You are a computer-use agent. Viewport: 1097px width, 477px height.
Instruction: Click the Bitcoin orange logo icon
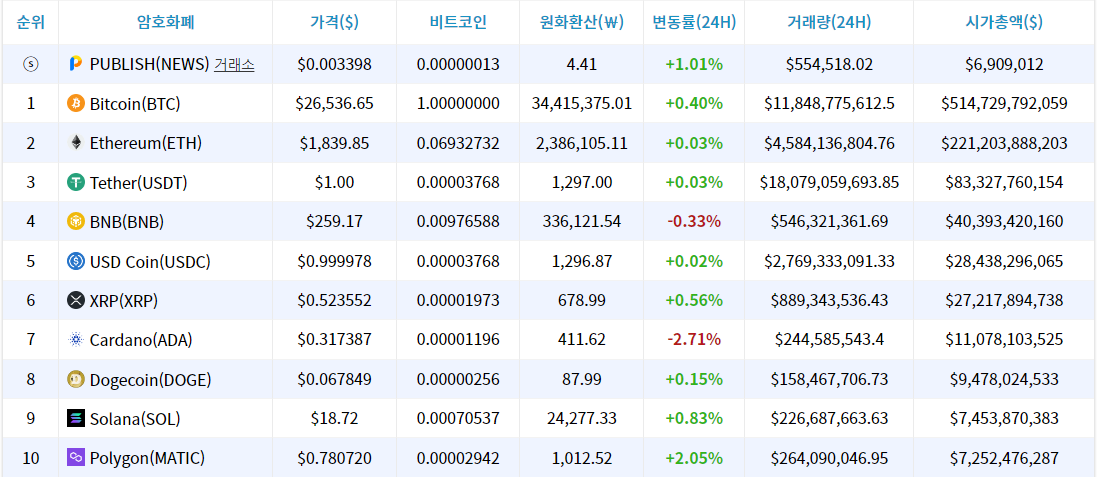(76, 103)
